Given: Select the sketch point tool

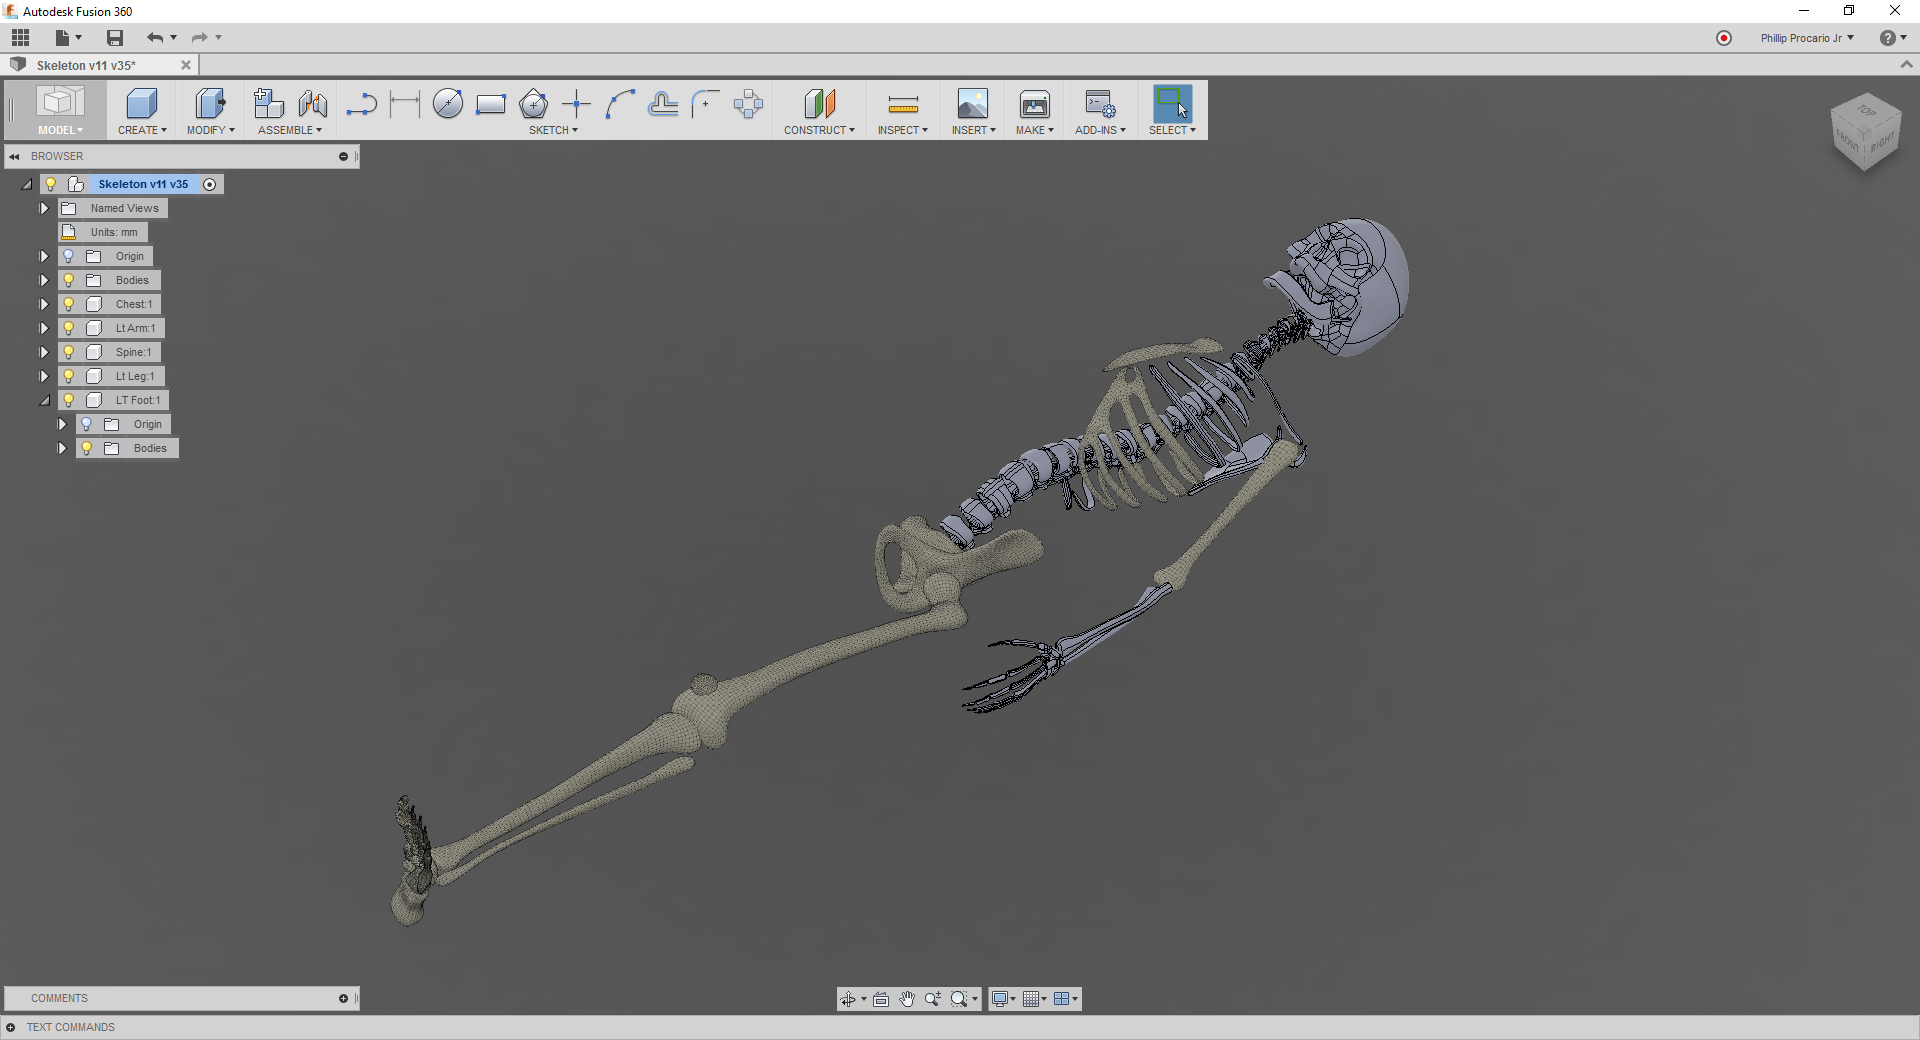Looking at the screenshot, I should [x=577, y=103].
